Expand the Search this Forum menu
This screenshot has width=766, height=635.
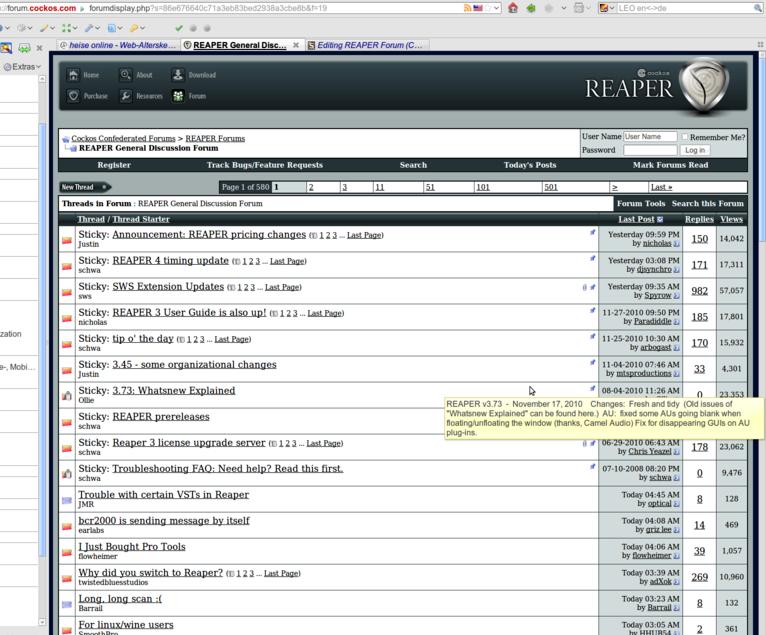tap(707, 203)
